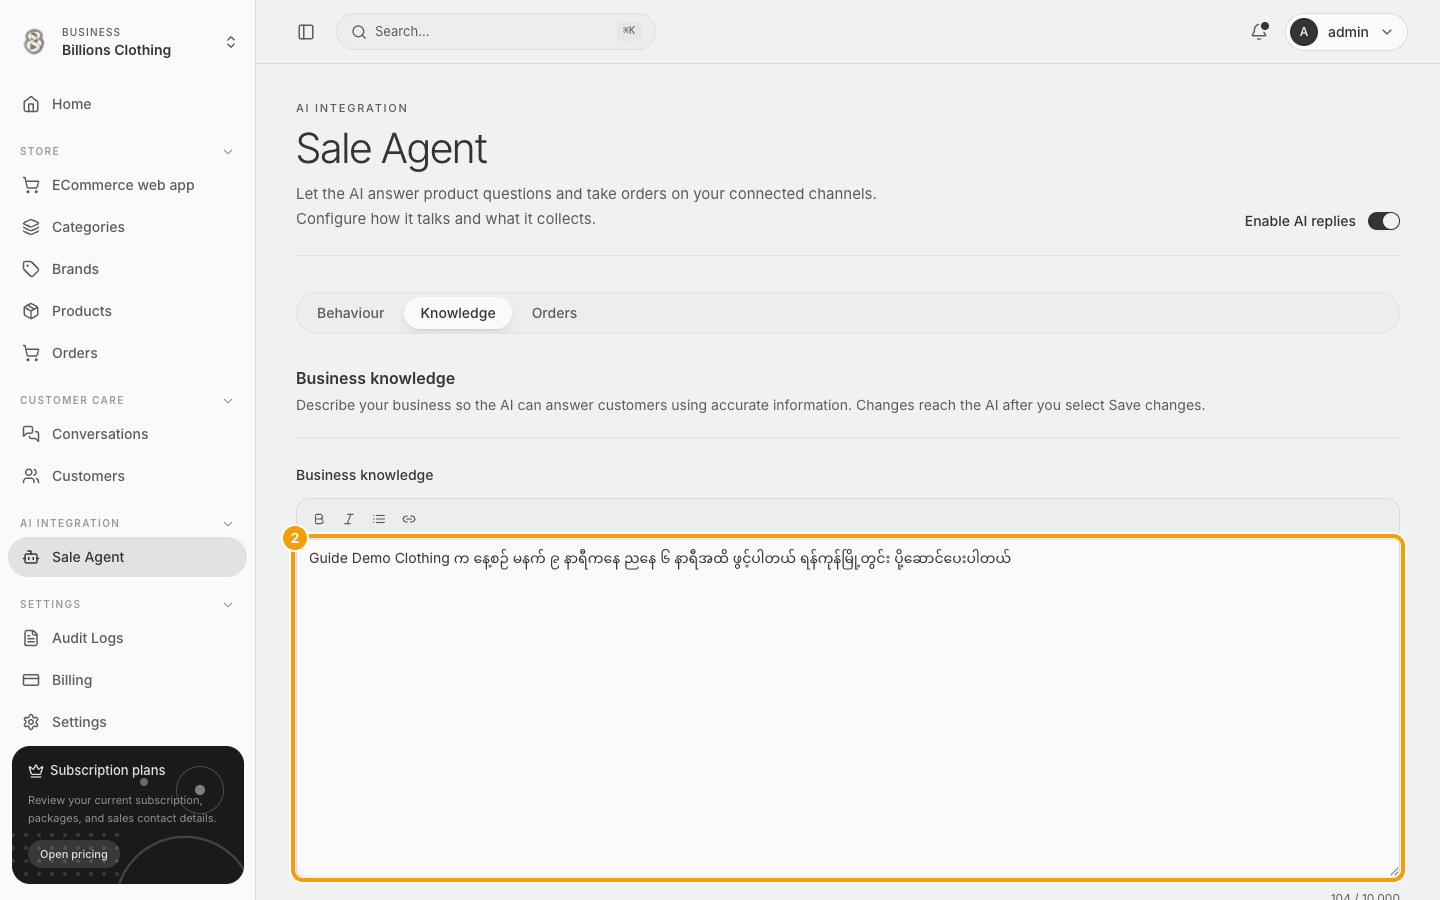Click the Conversations chat icon
The width and height of the screenshot is (1440, 900).
click(x=31, y=434)
